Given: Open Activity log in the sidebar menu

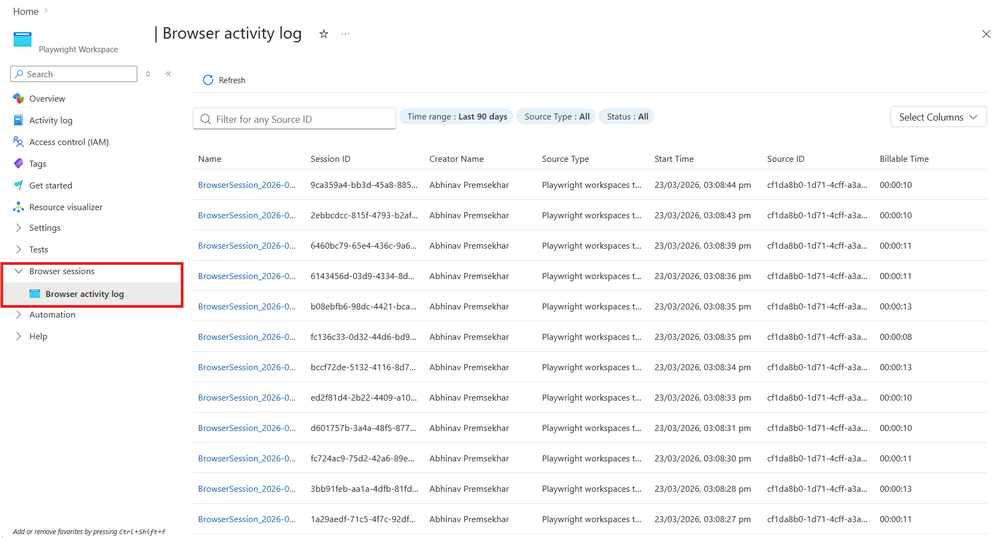Looking at the screenshot, I should pyautogui.click(x=51, y=120).
